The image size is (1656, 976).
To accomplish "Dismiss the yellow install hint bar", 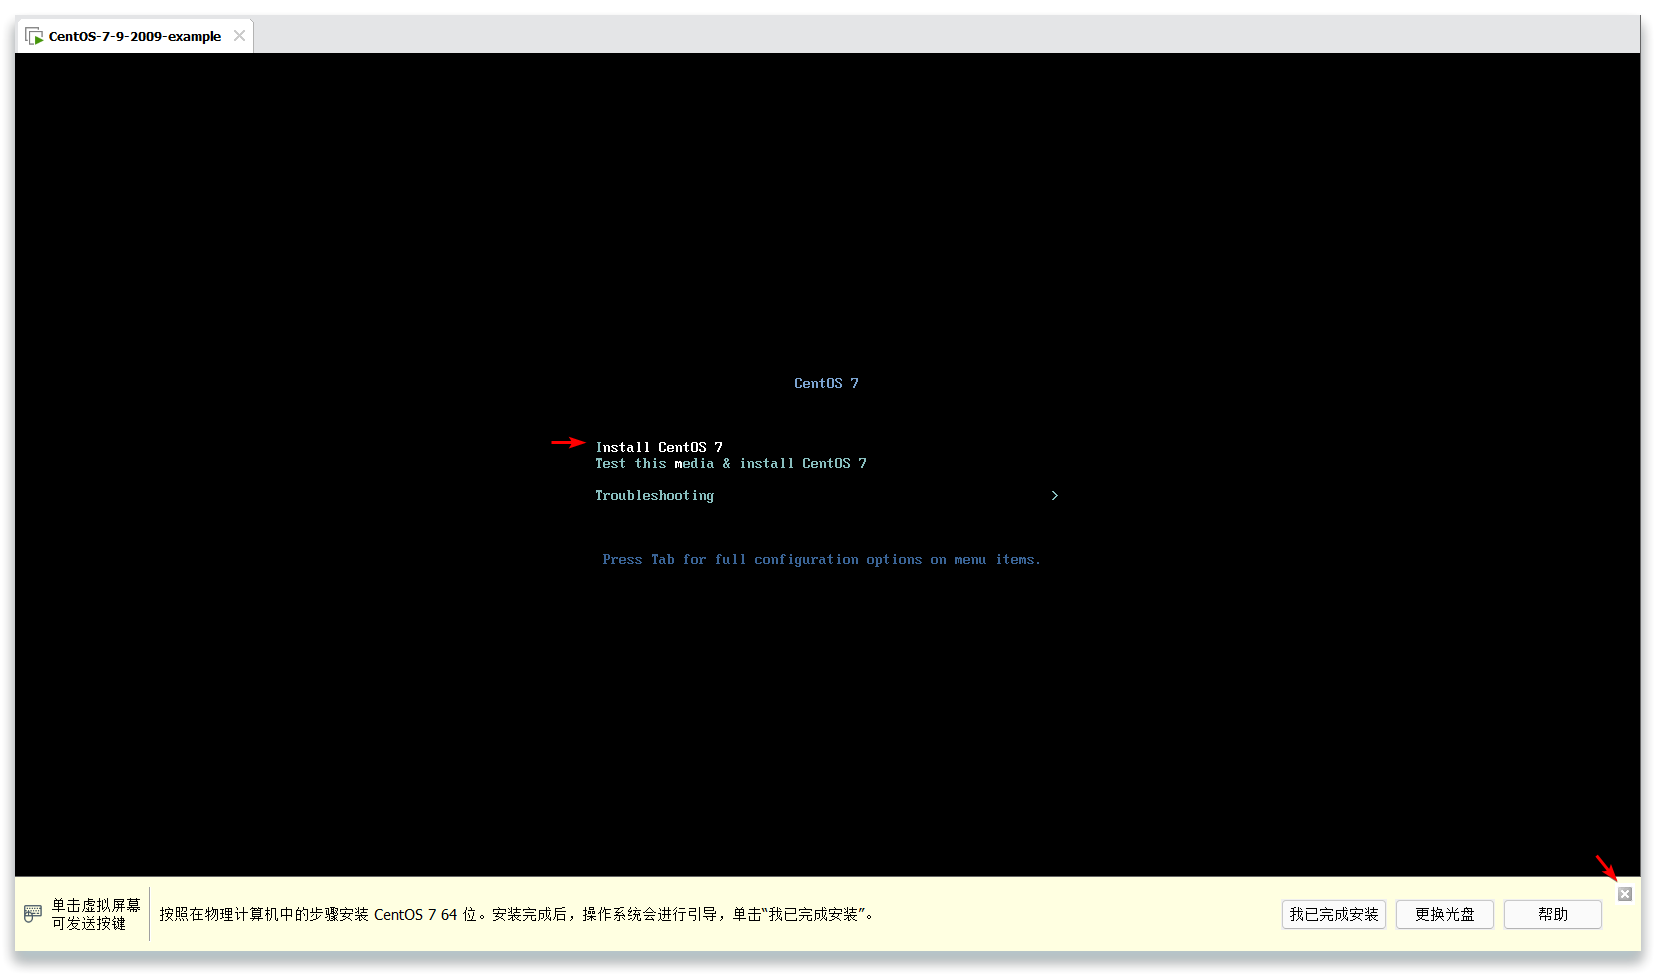I will click(1625, 894).
